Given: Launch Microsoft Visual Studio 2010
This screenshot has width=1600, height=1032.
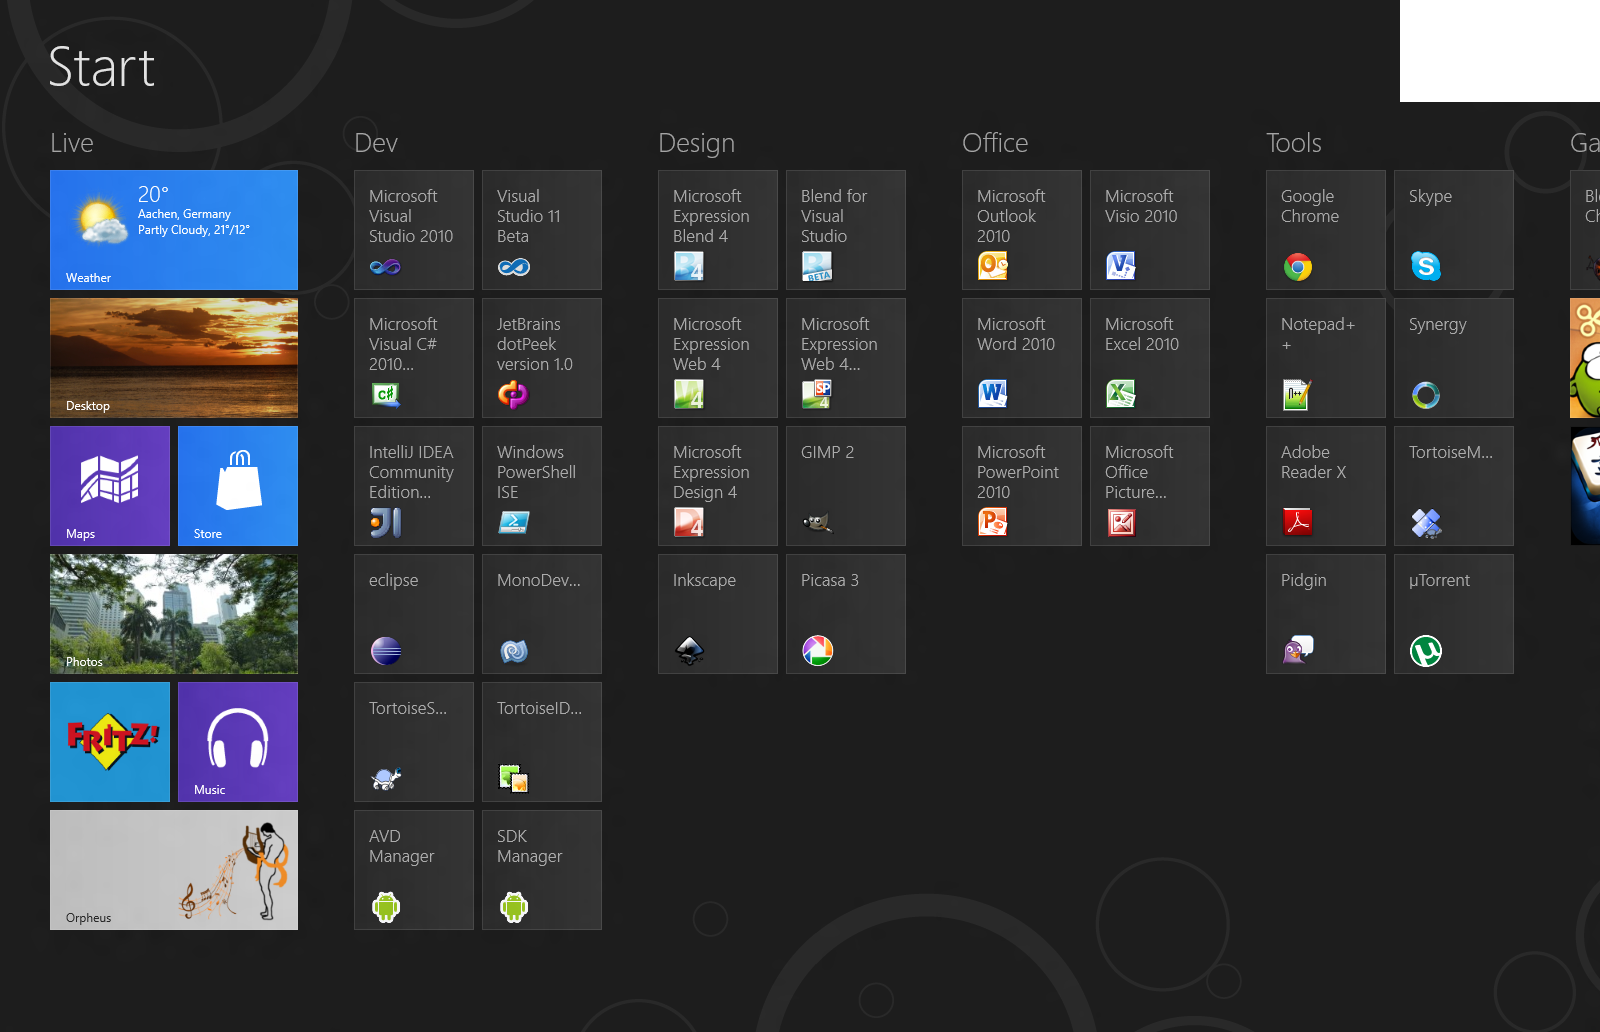Looking at the screenshot, I should click(x=414, y=230).
